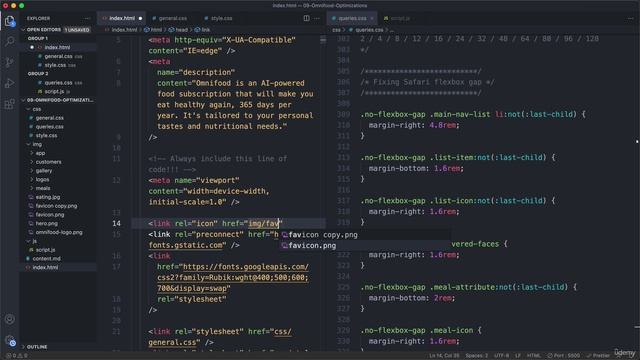This screenshot has width=640, height=360.
Task: Click the html breadcrumb item
Action: (x=153, y=30)
